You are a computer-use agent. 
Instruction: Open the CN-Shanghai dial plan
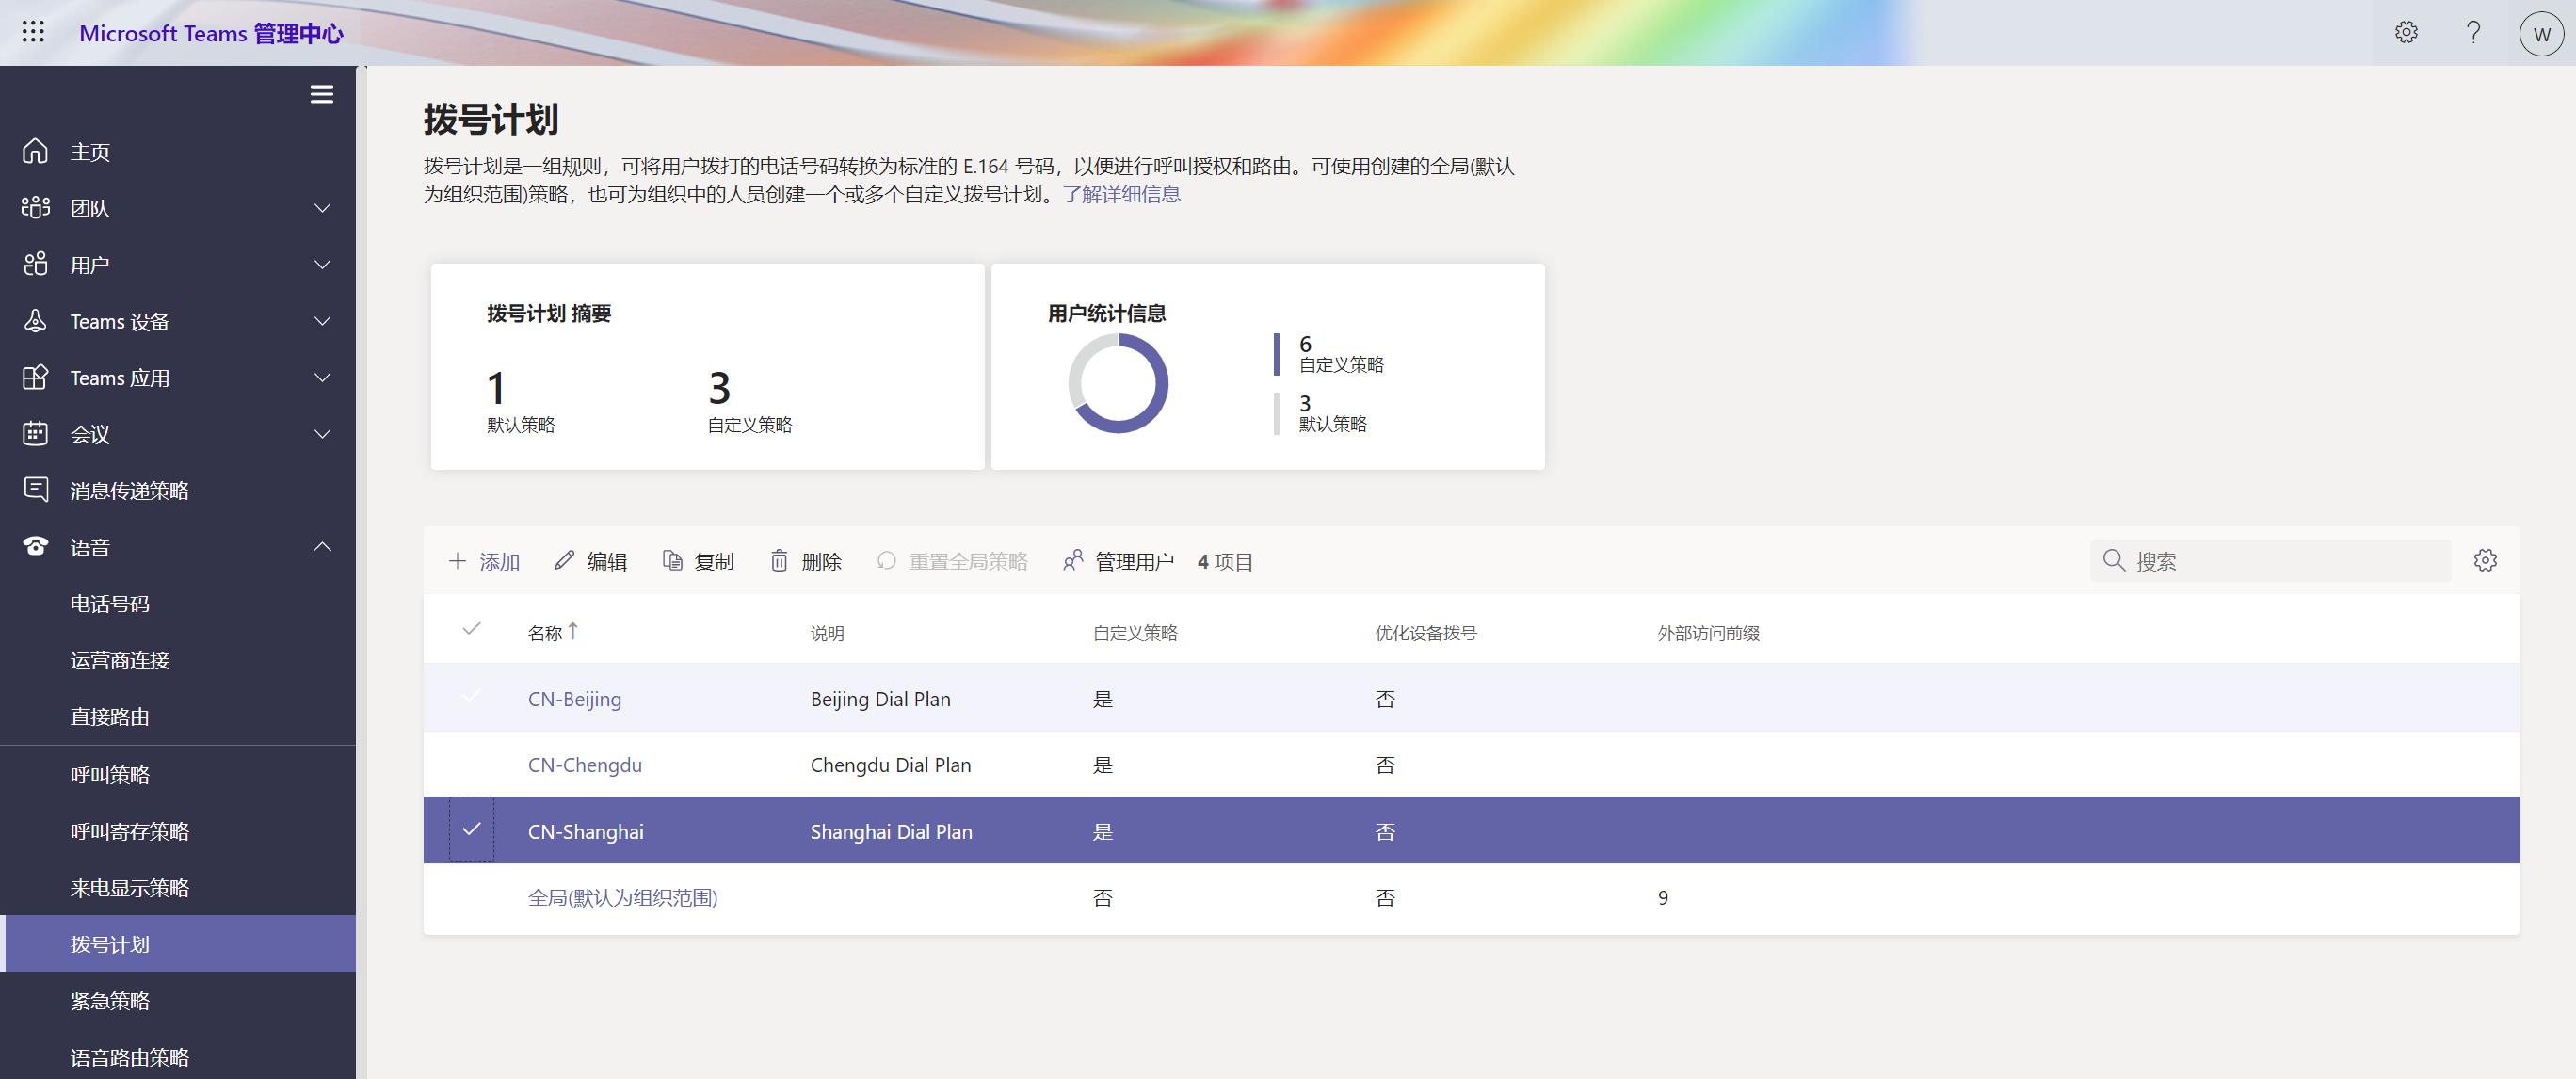click(585, 831)
